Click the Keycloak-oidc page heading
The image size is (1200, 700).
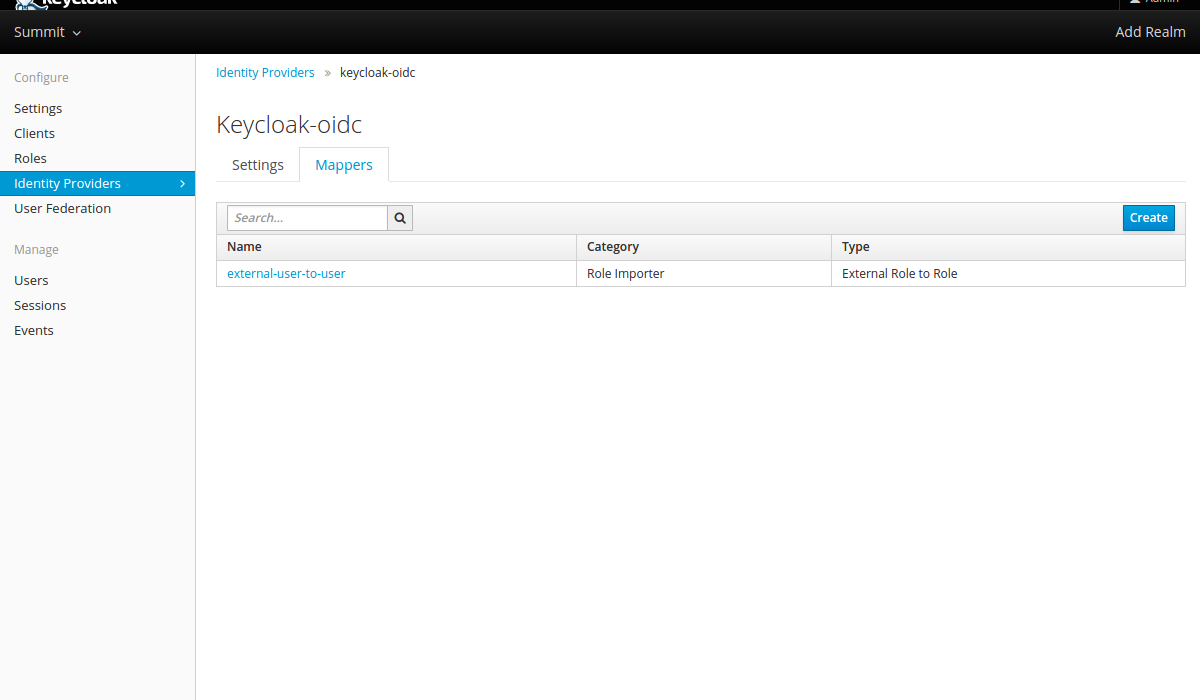pyautogui.click(x=289, y=125)
